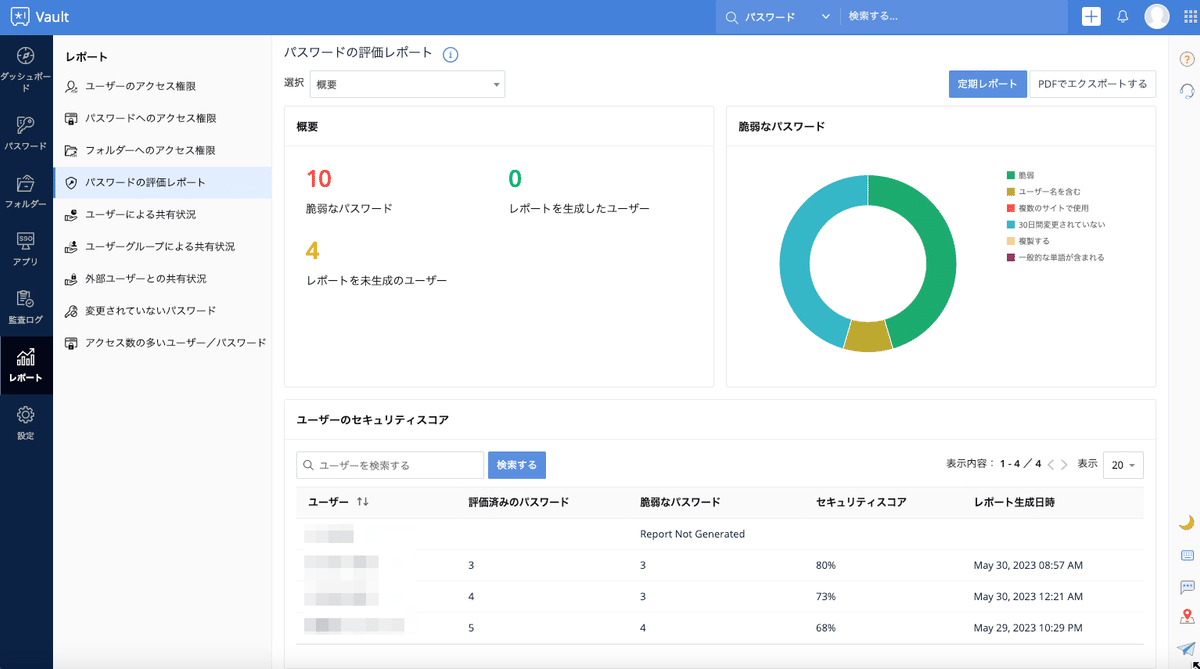Click the map pin icon
This screenshot has width=1200, height=669.
1187,617
